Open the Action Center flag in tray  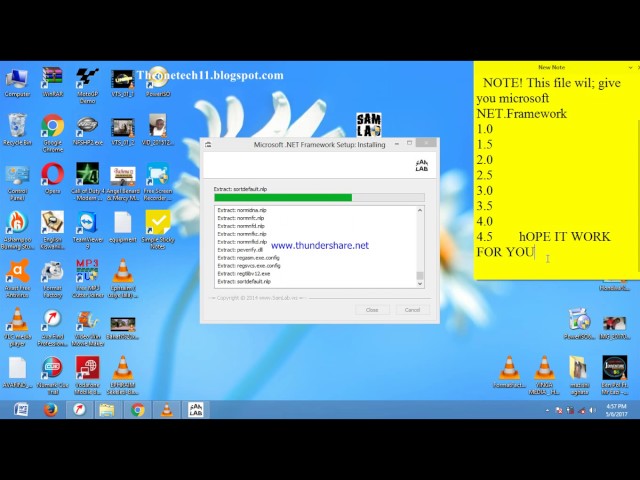point(559,410)
